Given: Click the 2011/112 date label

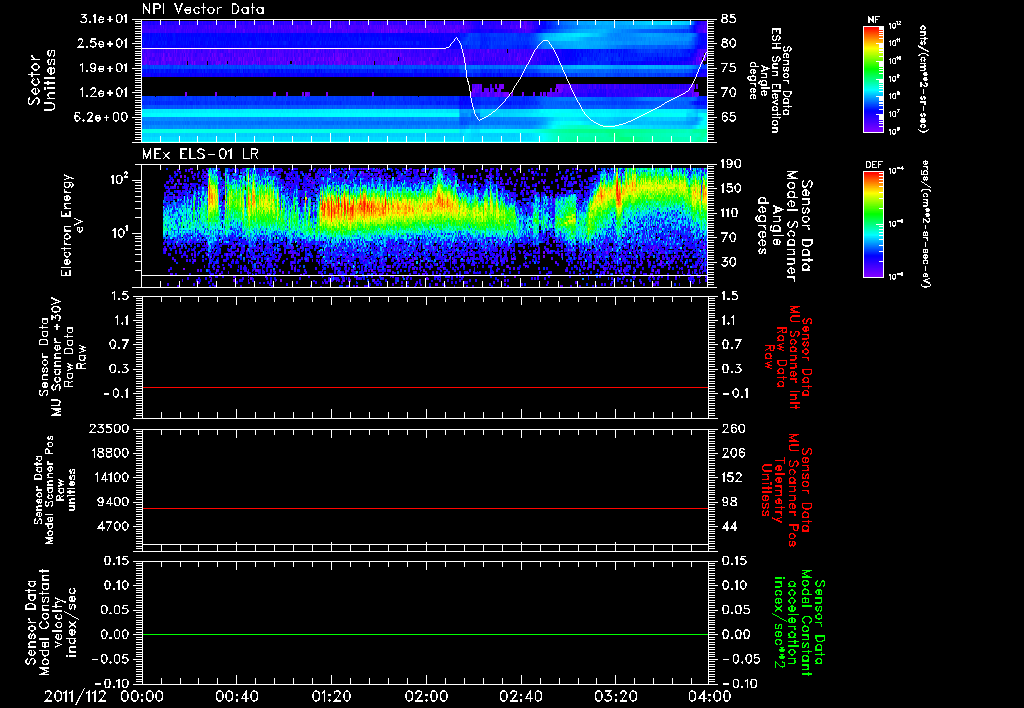Looking at the screenshot, I should [x=77, y=696].
